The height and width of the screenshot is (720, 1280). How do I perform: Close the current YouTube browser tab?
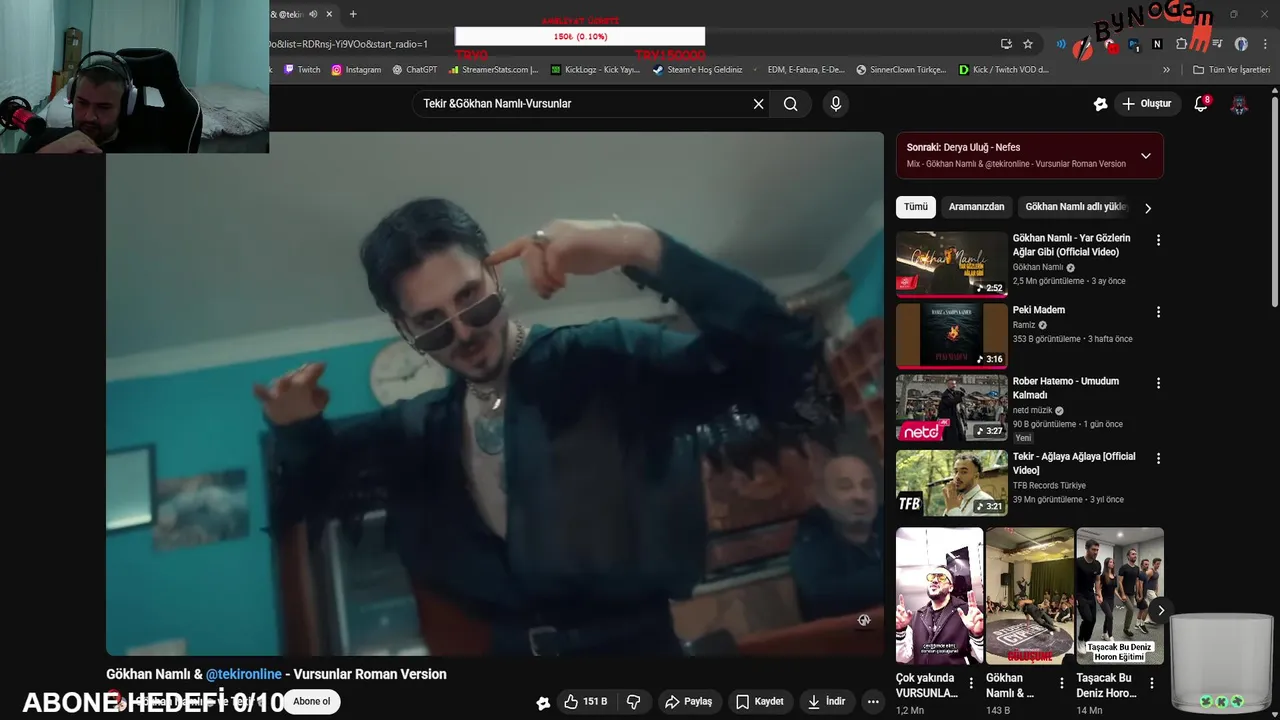328,14
